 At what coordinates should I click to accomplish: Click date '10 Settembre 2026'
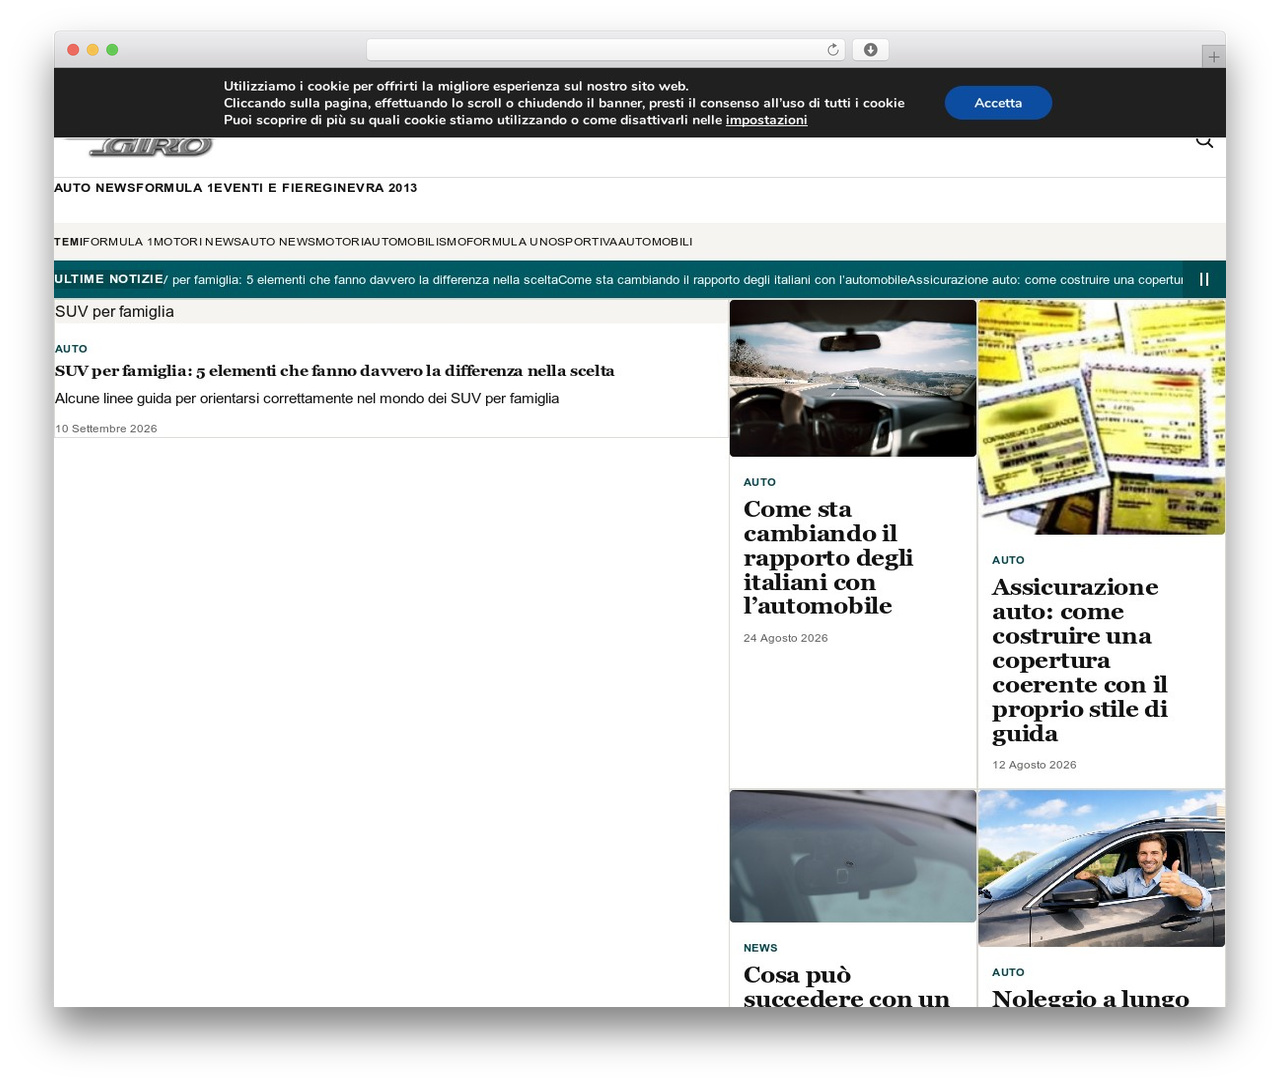point(106,429)
